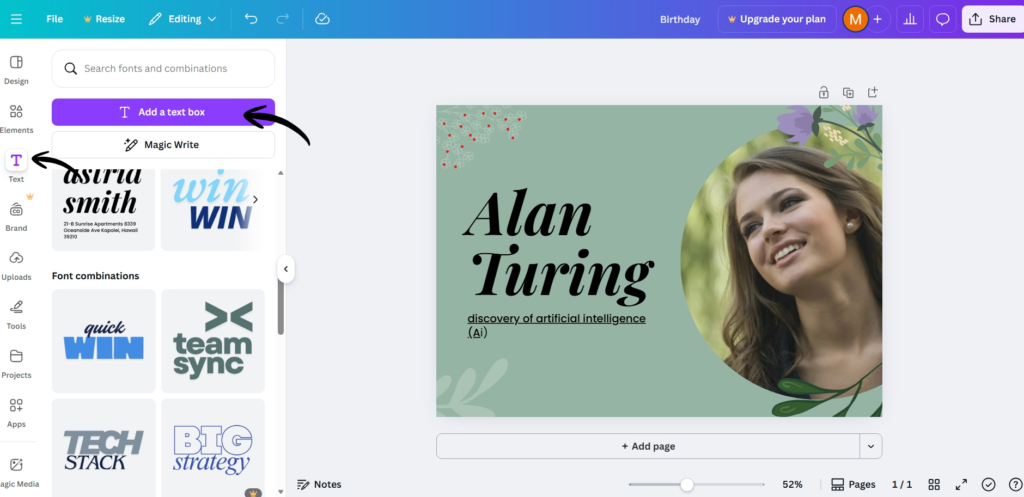Viewport: 1024px width, 497px height.
Task: Click the Undo arrow icon
Action: coord(251,19)
